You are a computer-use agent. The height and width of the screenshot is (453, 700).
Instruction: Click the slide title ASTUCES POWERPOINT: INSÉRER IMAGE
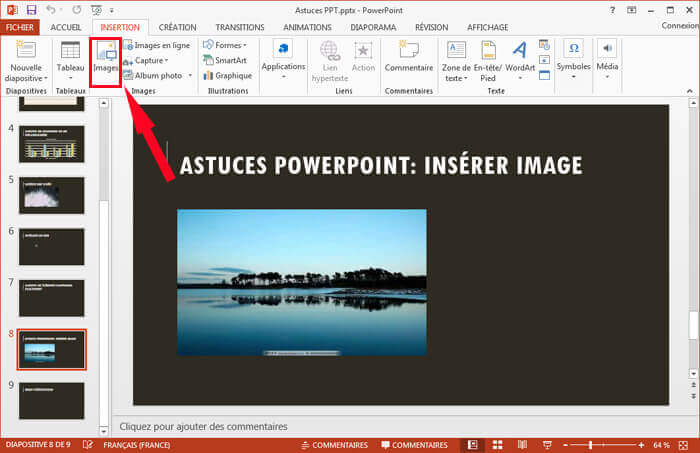point(381,165)
